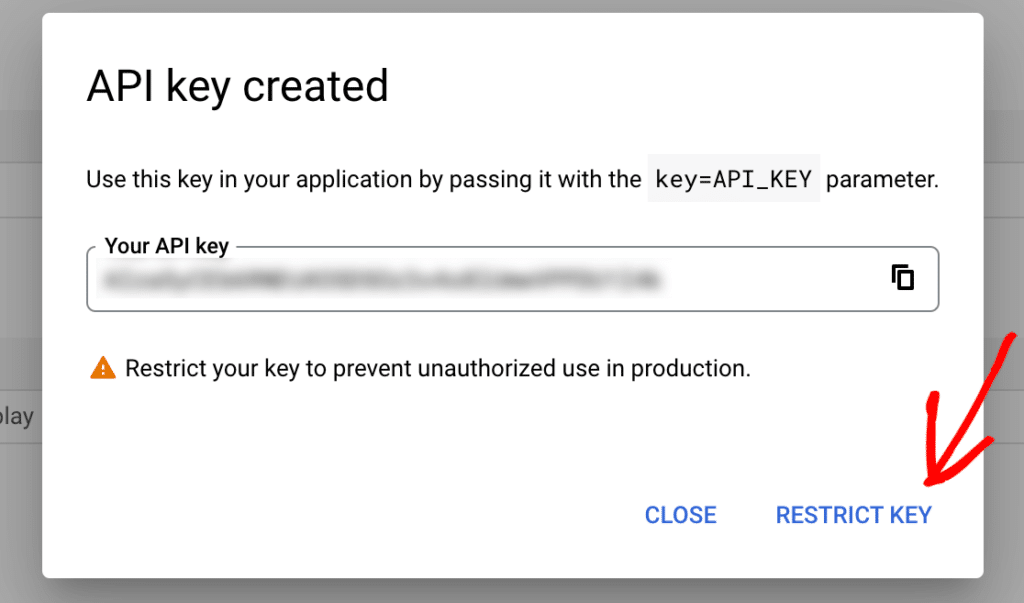This screenshot has height=603, width=1024.
Task: Click the Your API key field label
Action: tap(166, 246)
